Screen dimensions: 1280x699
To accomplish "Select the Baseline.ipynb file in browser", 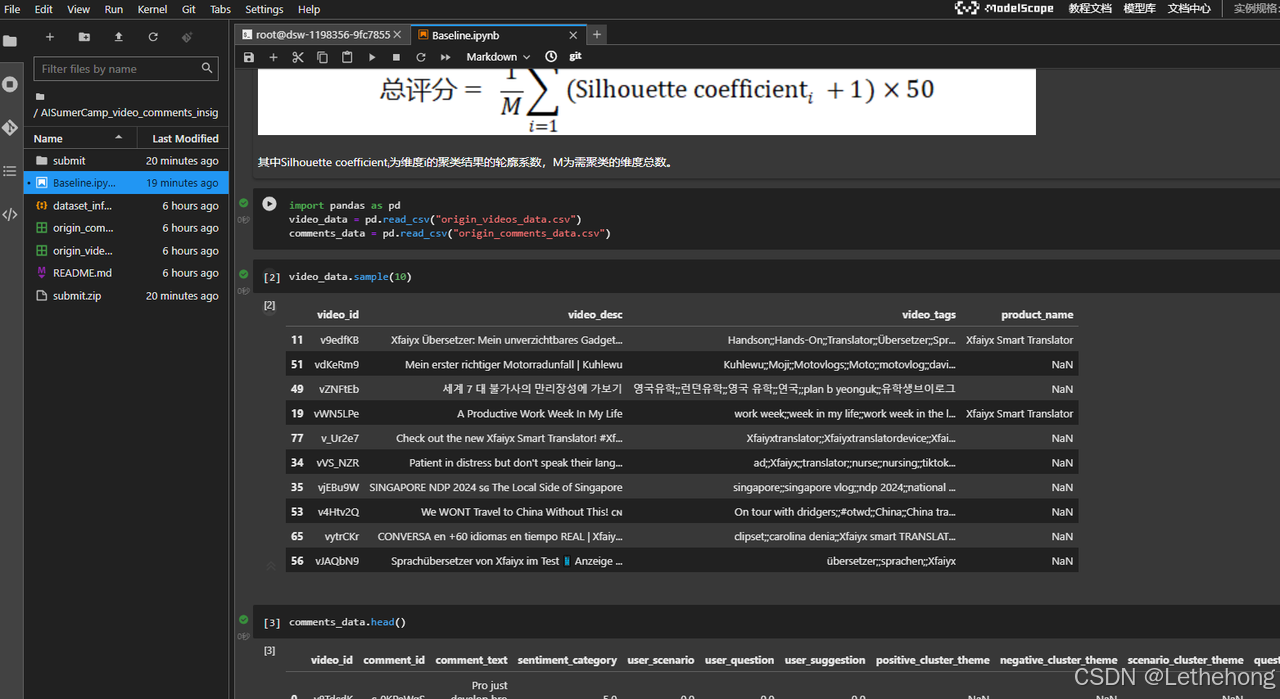I will tap(127, 183).
